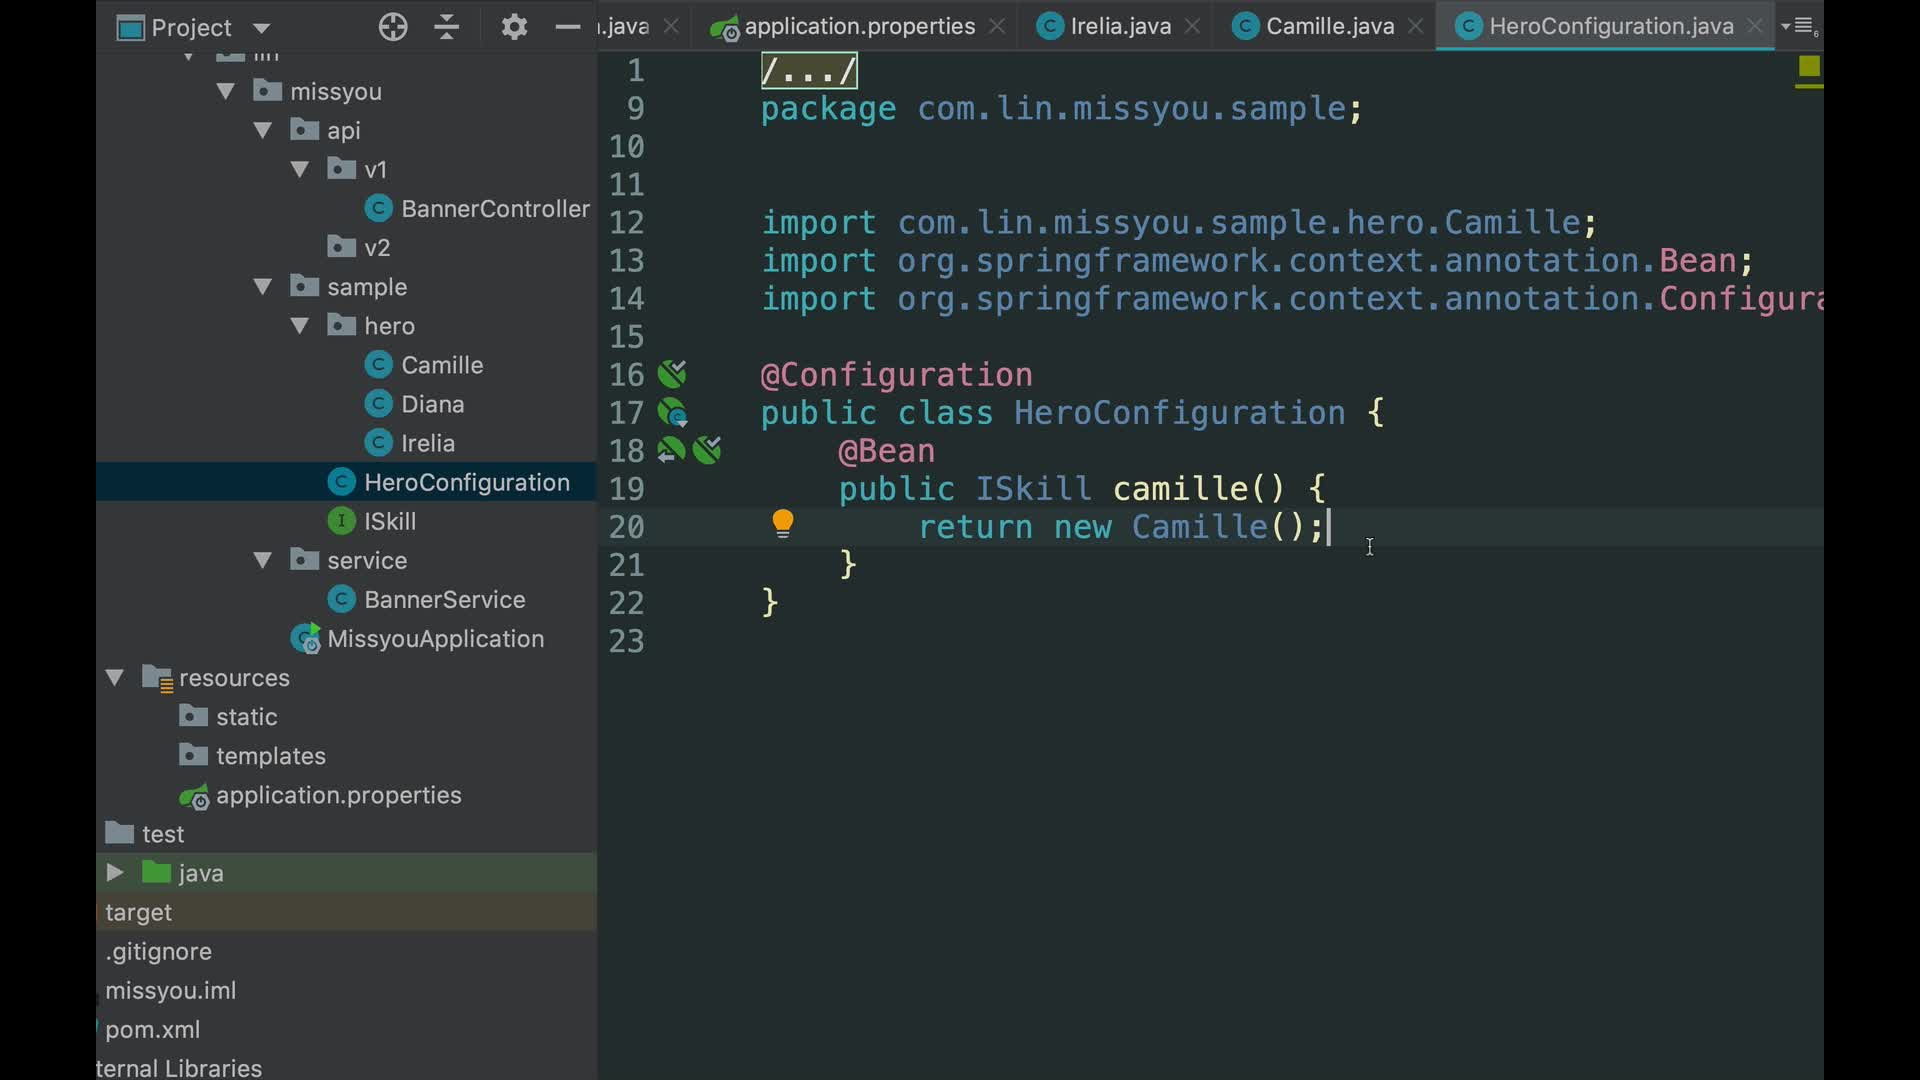Viewport: 1920px width, 1080px height.
Task: Close the HeroConfiguration.java tab
Action: pyautogui.click(x=1755, y=27)
